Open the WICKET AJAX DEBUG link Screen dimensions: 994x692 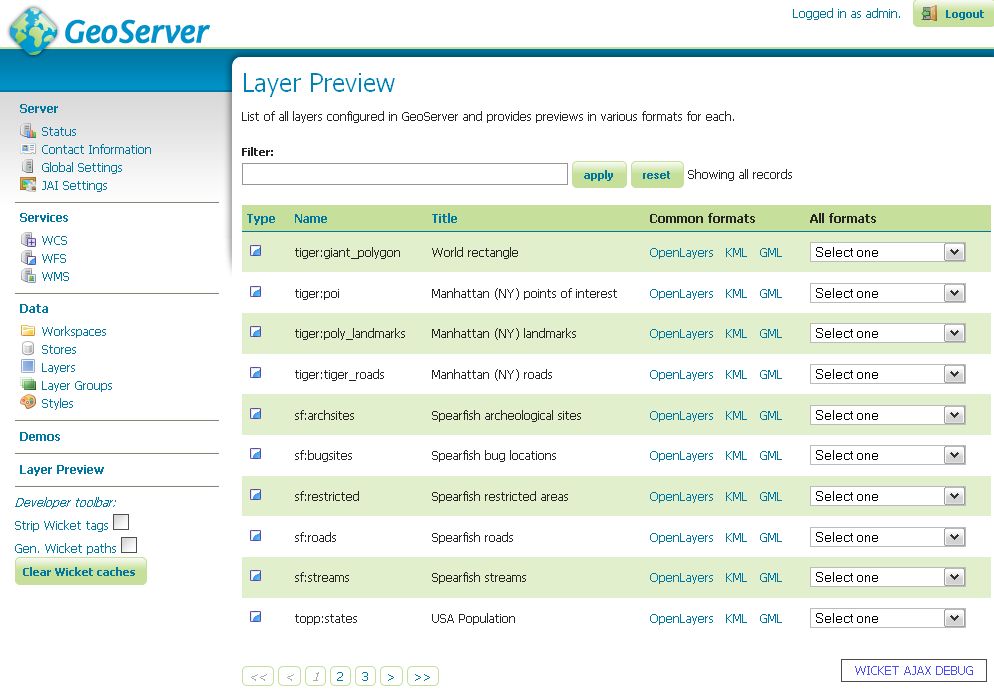pyautogui.click(x=914, y=670)
